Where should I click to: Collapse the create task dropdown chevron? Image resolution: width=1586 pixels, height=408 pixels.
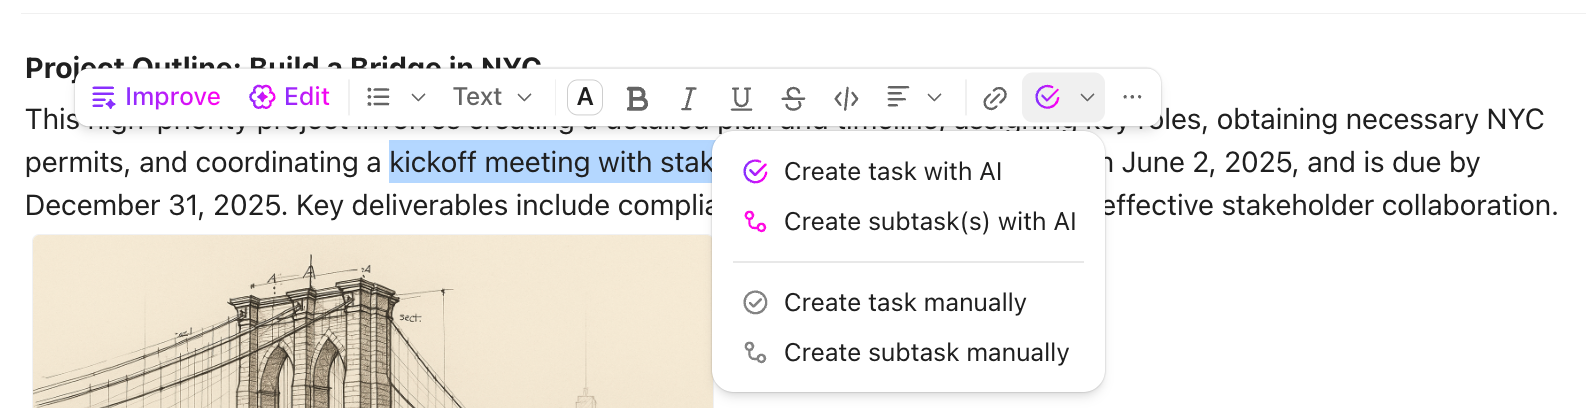pyautogui.click(x=1087, y=97)
